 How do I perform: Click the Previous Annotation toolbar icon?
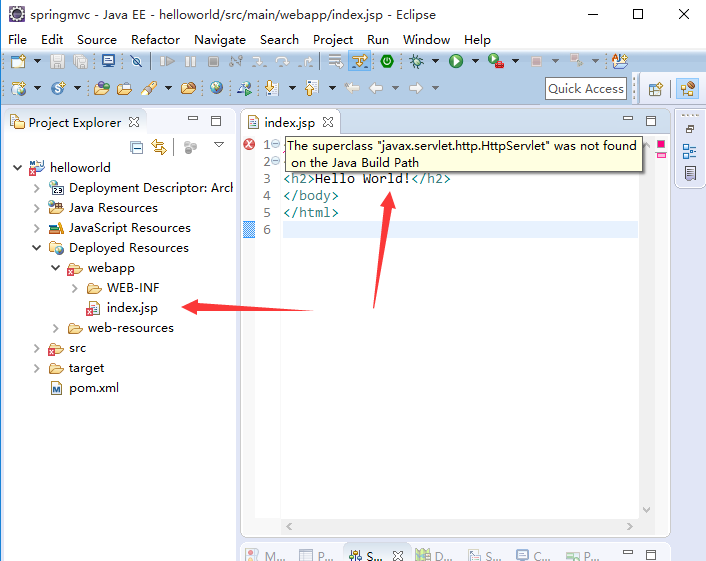[312, 88]
